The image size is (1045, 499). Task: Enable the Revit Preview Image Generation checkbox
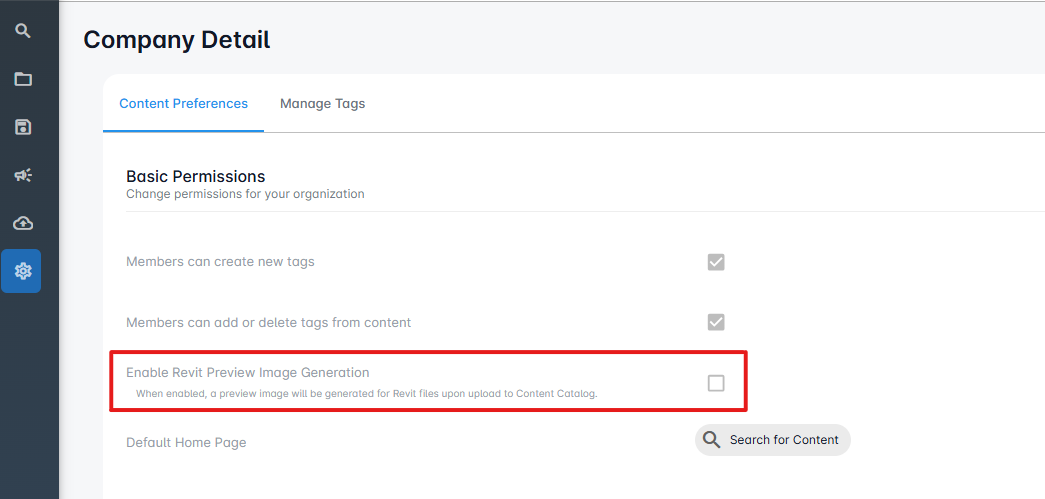tap(716, 383)
